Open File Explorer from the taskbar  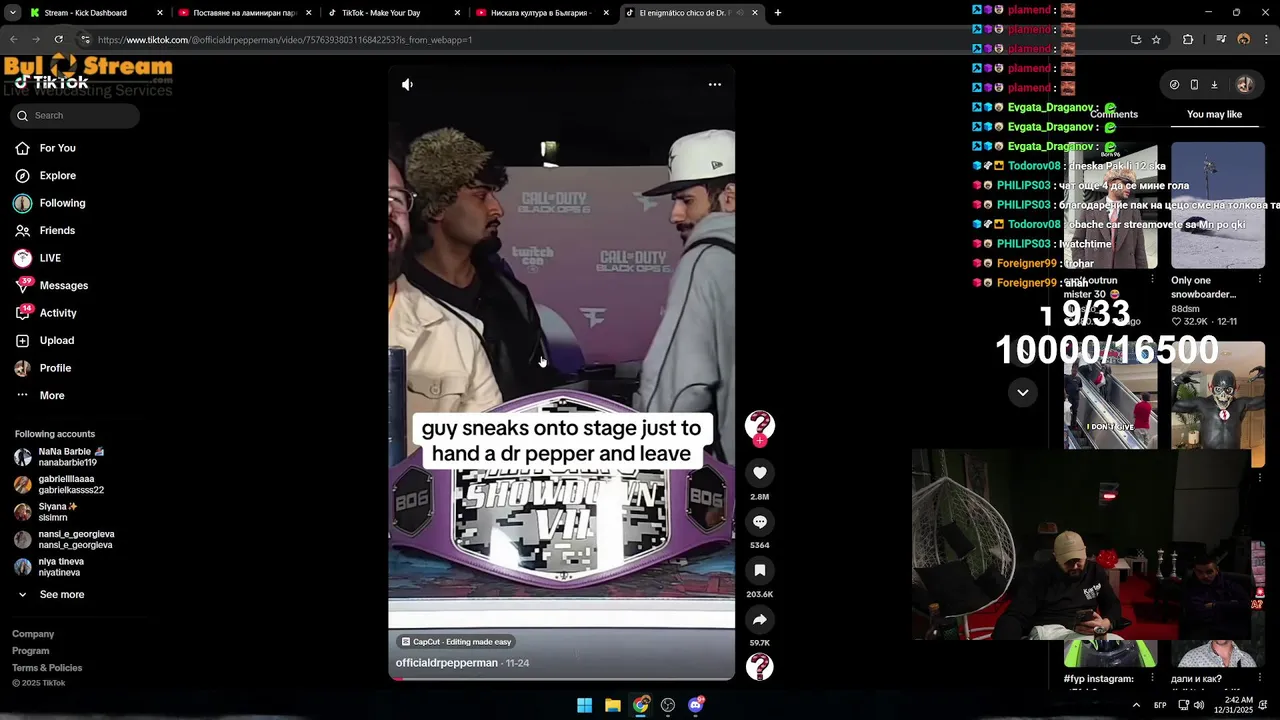coord(613,705)
